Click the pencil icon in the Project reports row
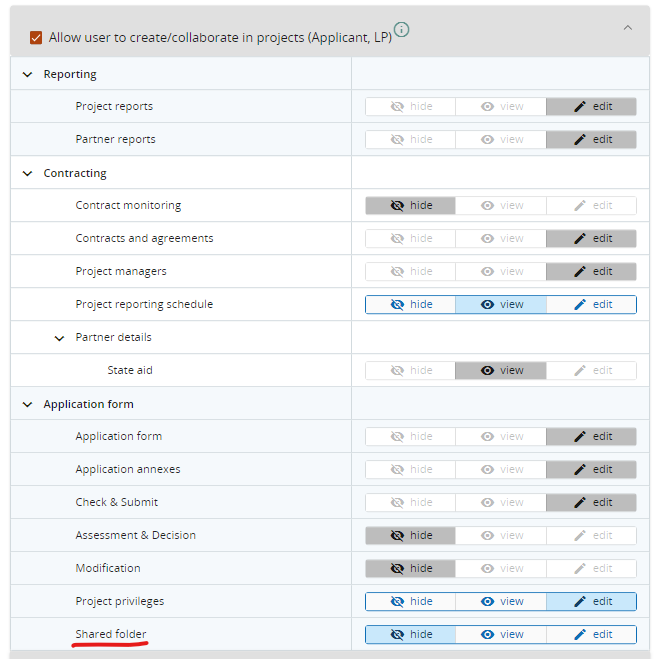 pyautogui.click(x=580, y=107)
